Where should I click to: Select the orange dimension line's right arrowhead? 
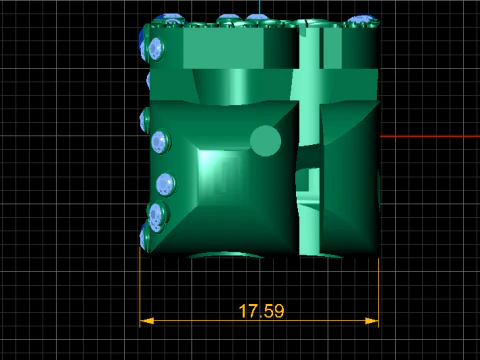pos(372,321)
